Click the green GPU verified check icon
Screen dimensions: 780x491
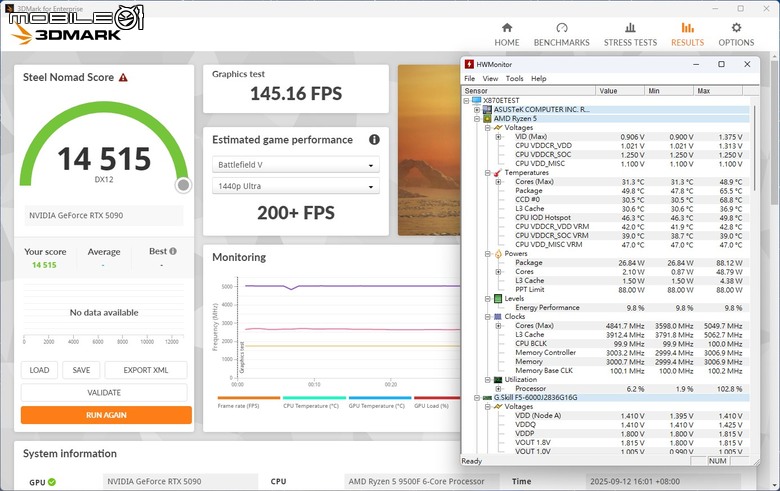52,482
